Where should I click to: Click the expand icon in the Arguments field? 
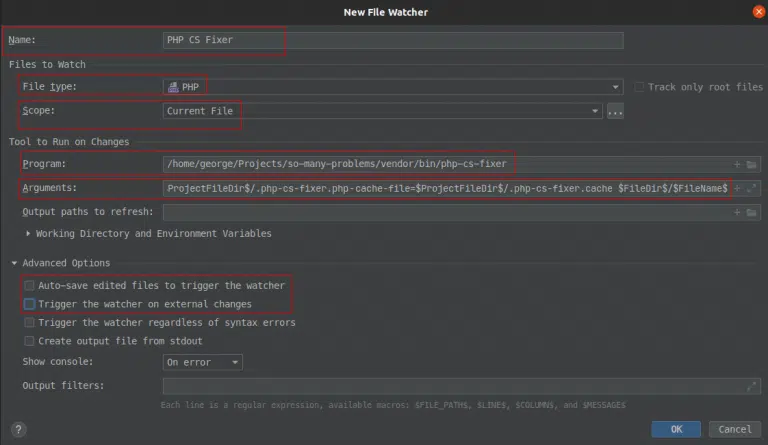click(x=752, y=188)
